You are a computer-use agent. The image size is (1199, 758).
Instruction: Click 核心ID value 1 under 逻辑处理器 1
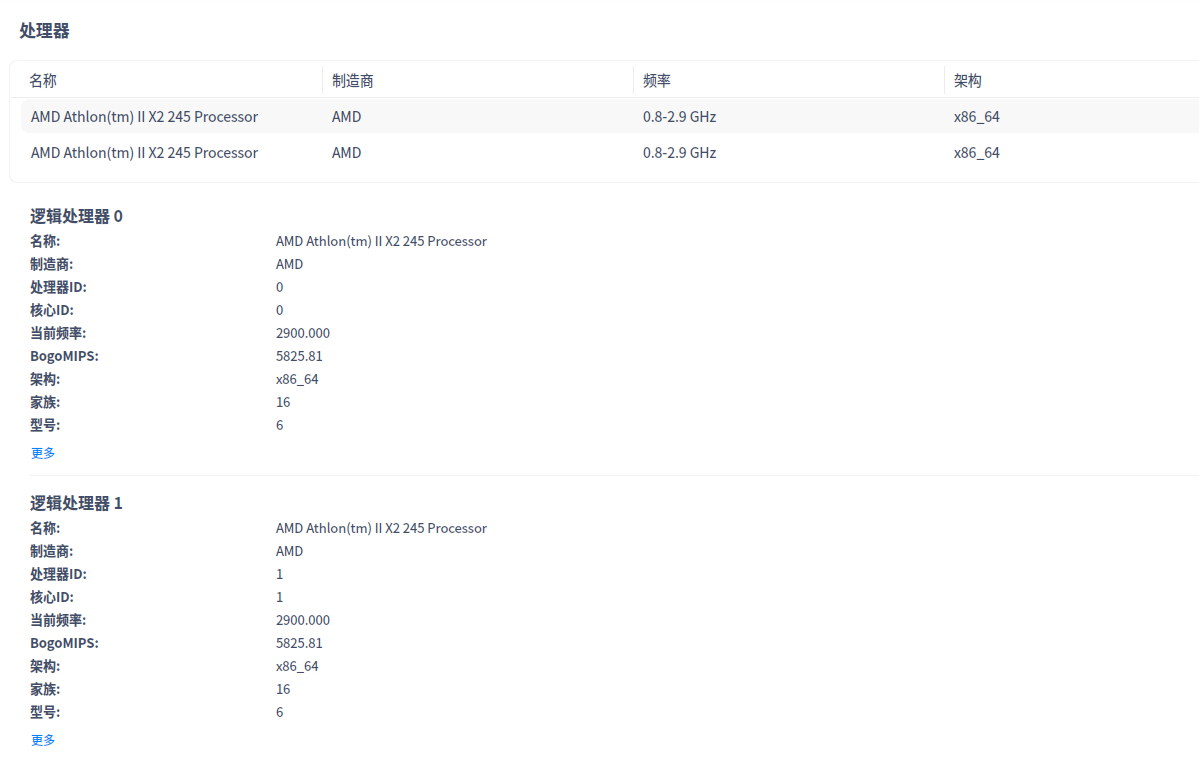point(279,597)
